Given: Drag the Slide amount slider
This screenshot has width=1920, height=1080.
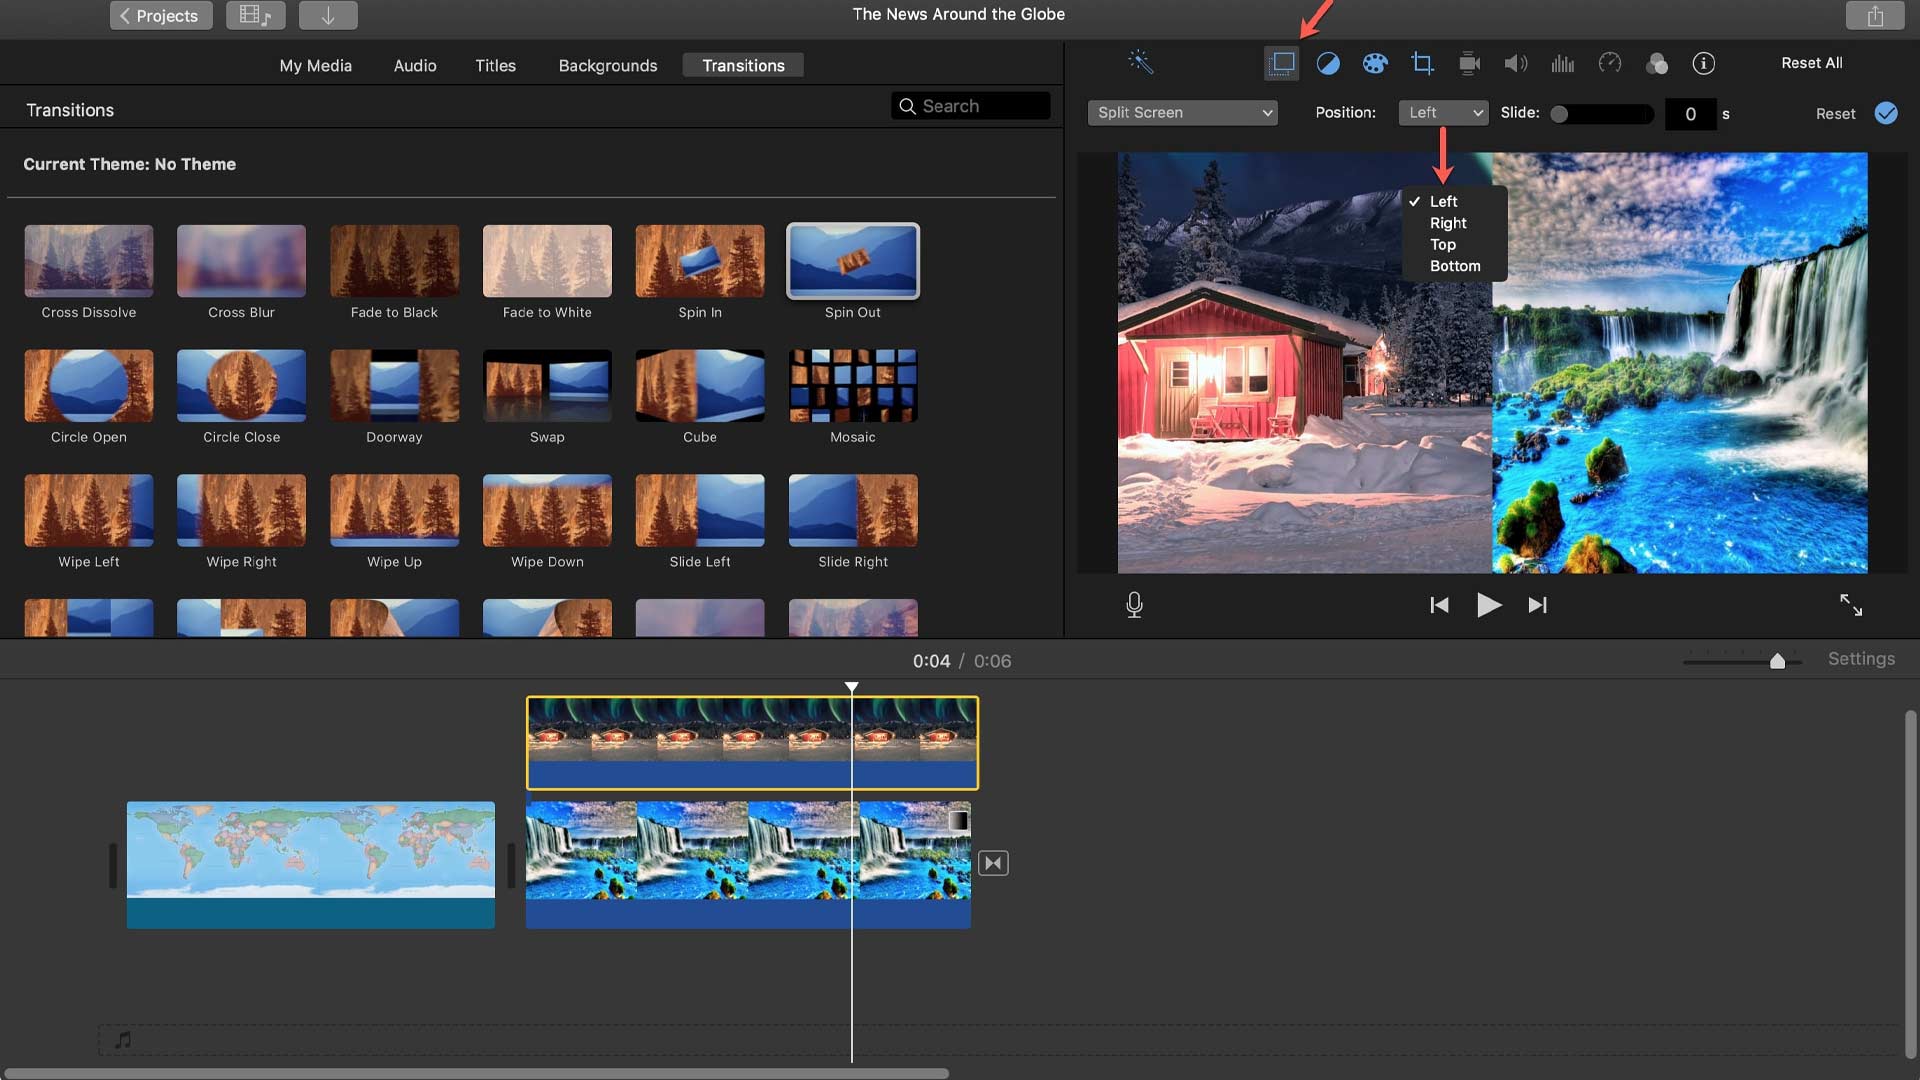Looking at the screenshot, I should [1560, 113].
